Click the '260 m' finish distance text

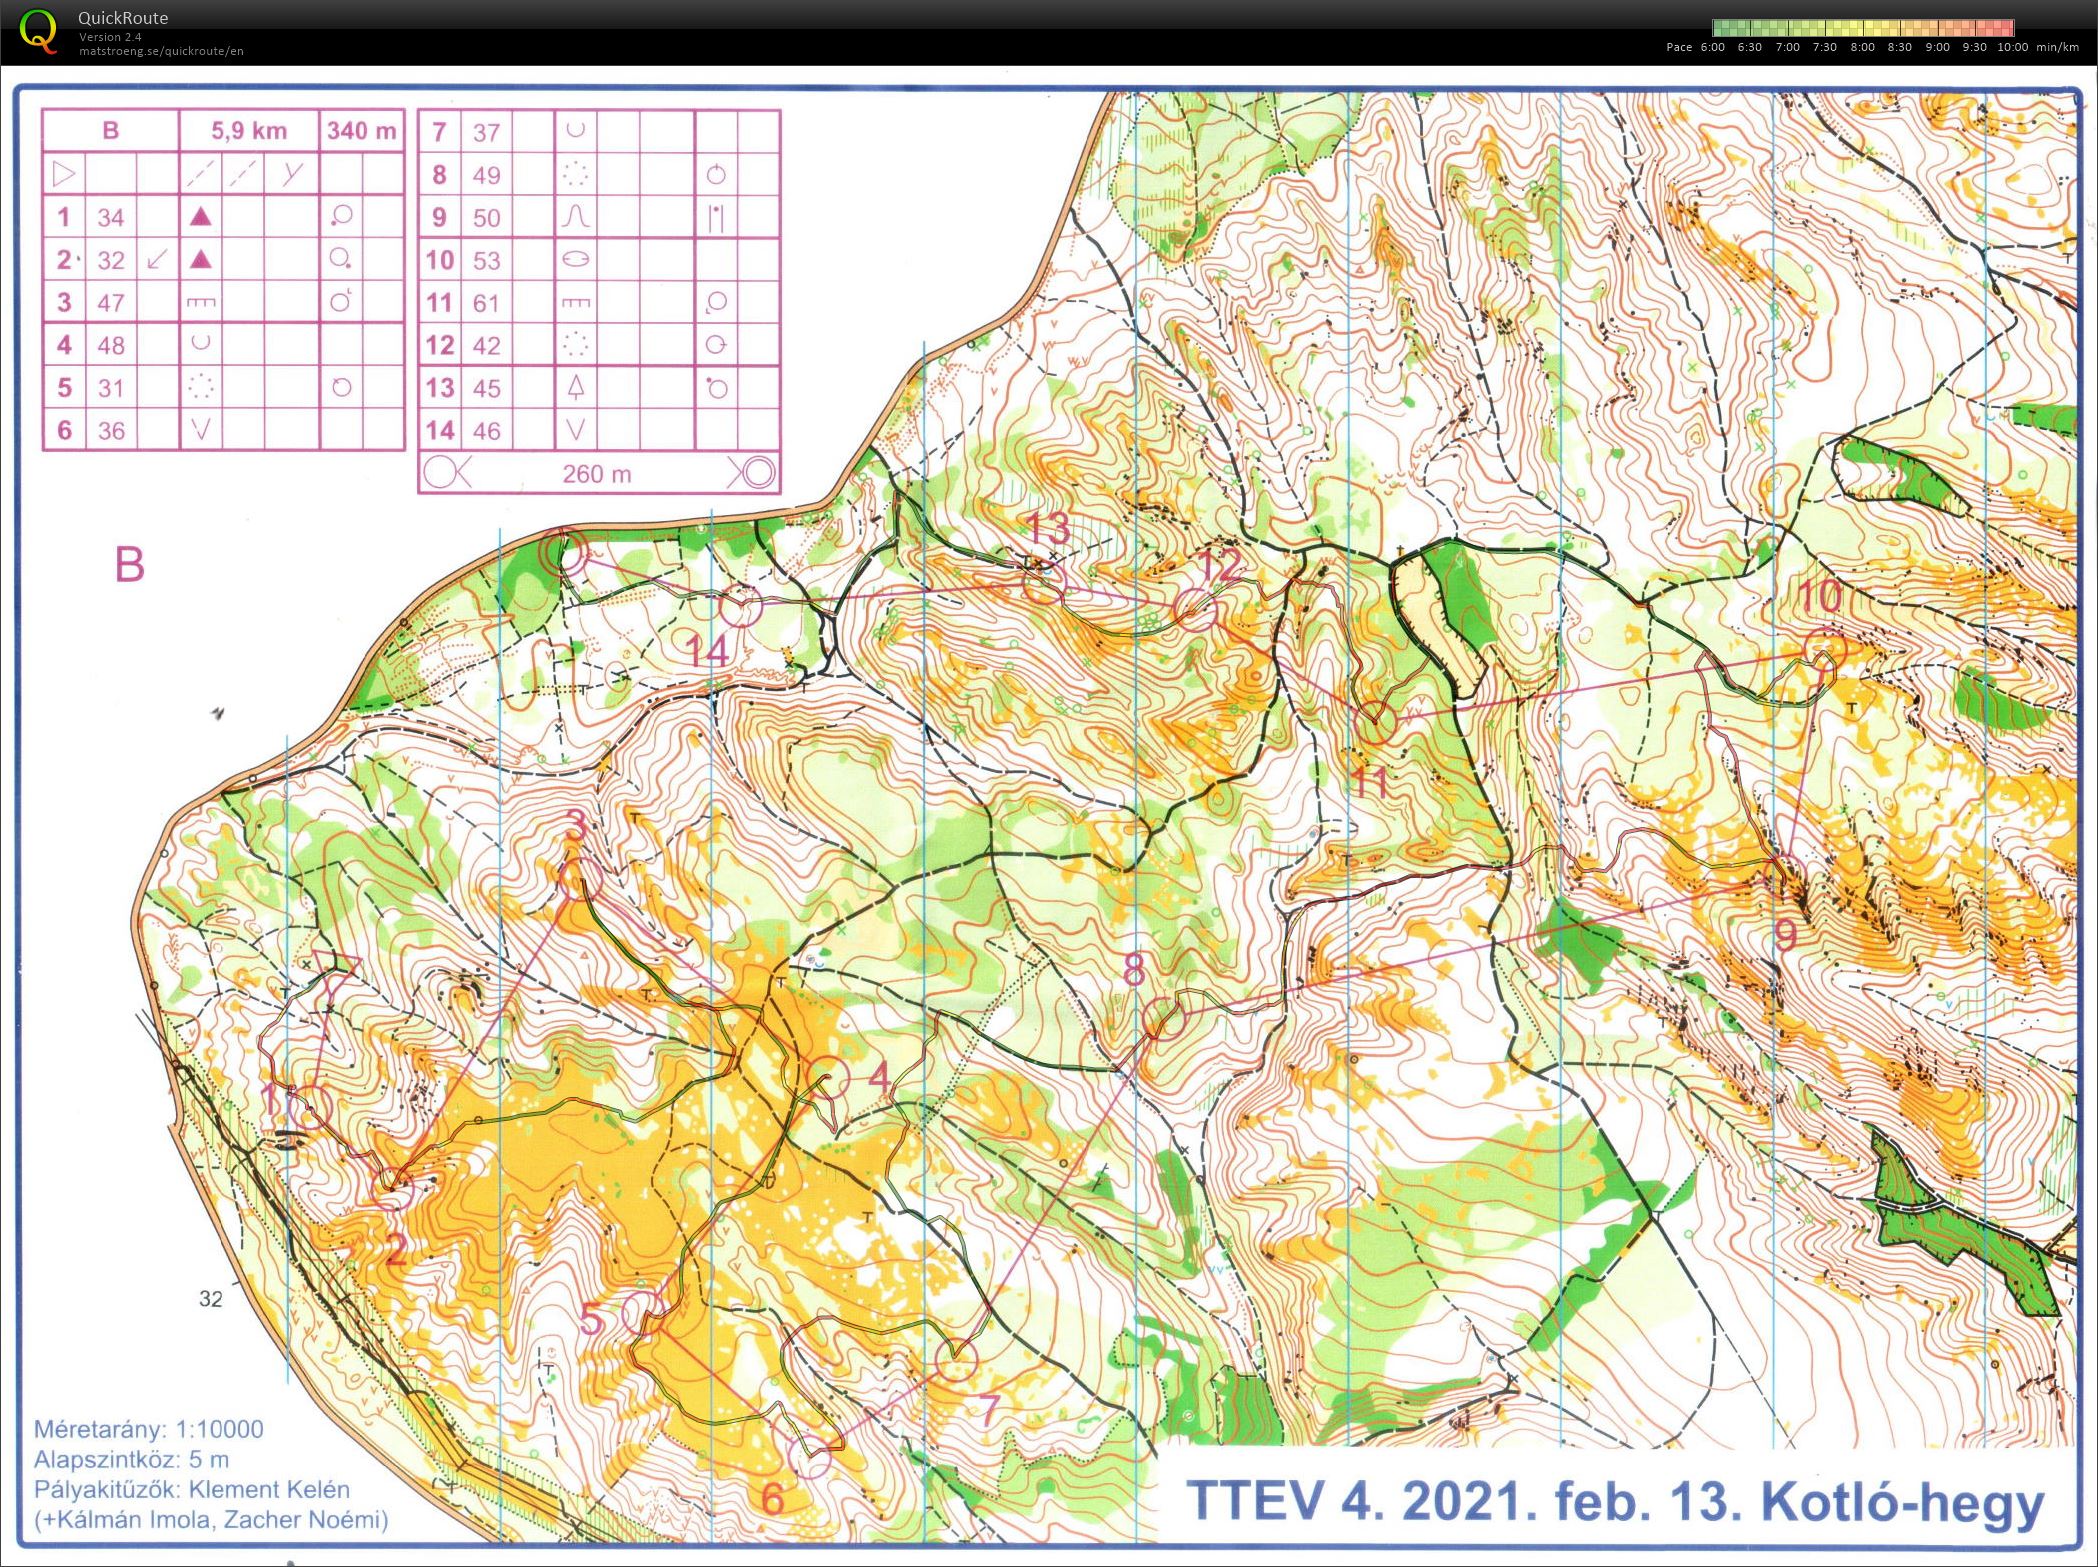(x=597, y=473)
